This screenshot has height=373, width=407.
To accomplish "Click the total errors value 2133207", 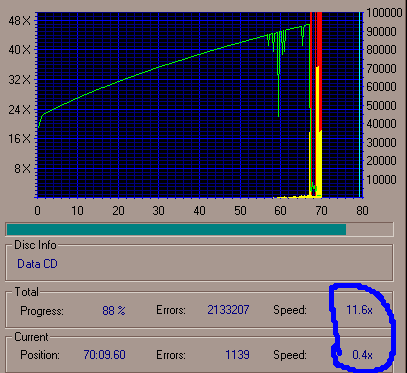I will pos(228,310).
